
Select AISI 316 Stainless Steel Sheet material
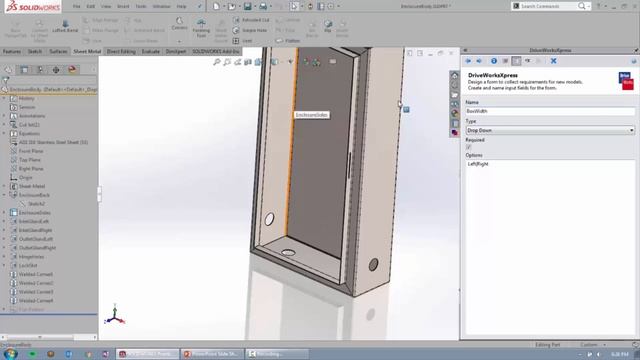point(53,142)
